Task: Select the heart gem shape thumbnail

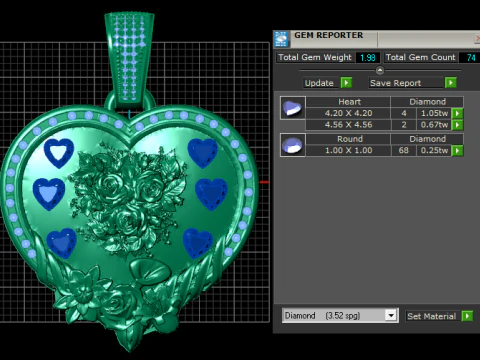Action: coord(293,108)
